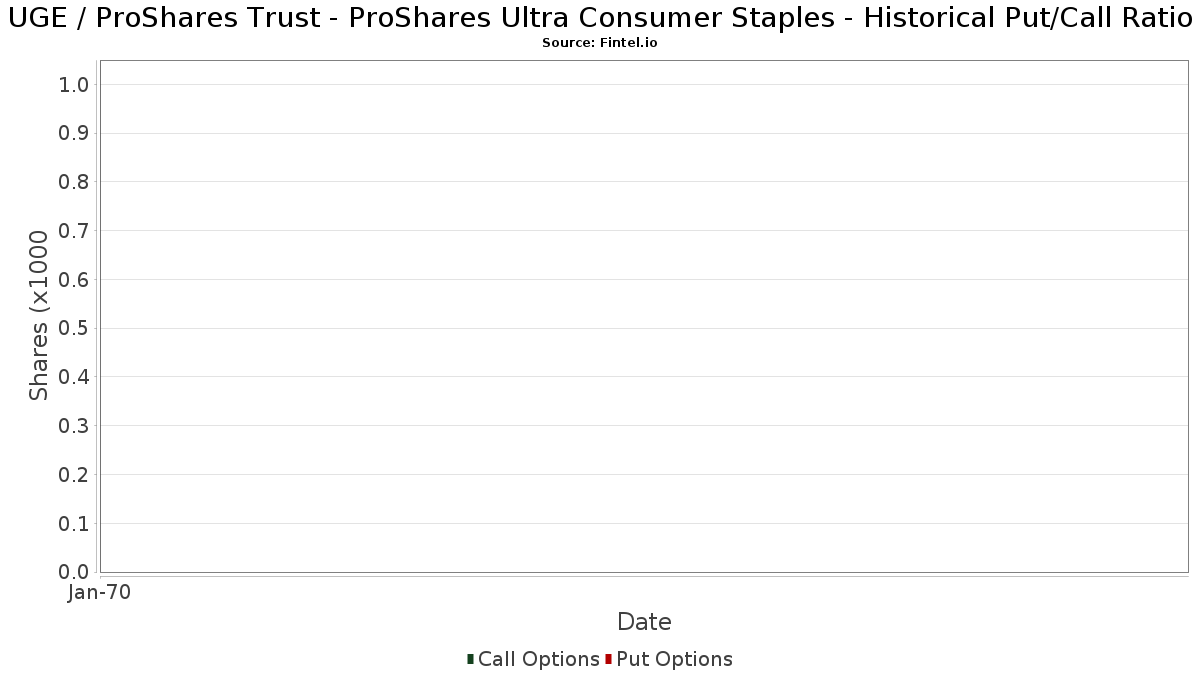Click the 0.9 y-axis tick label
Screen dimensions: 1200x675
(x=74, y=133)
